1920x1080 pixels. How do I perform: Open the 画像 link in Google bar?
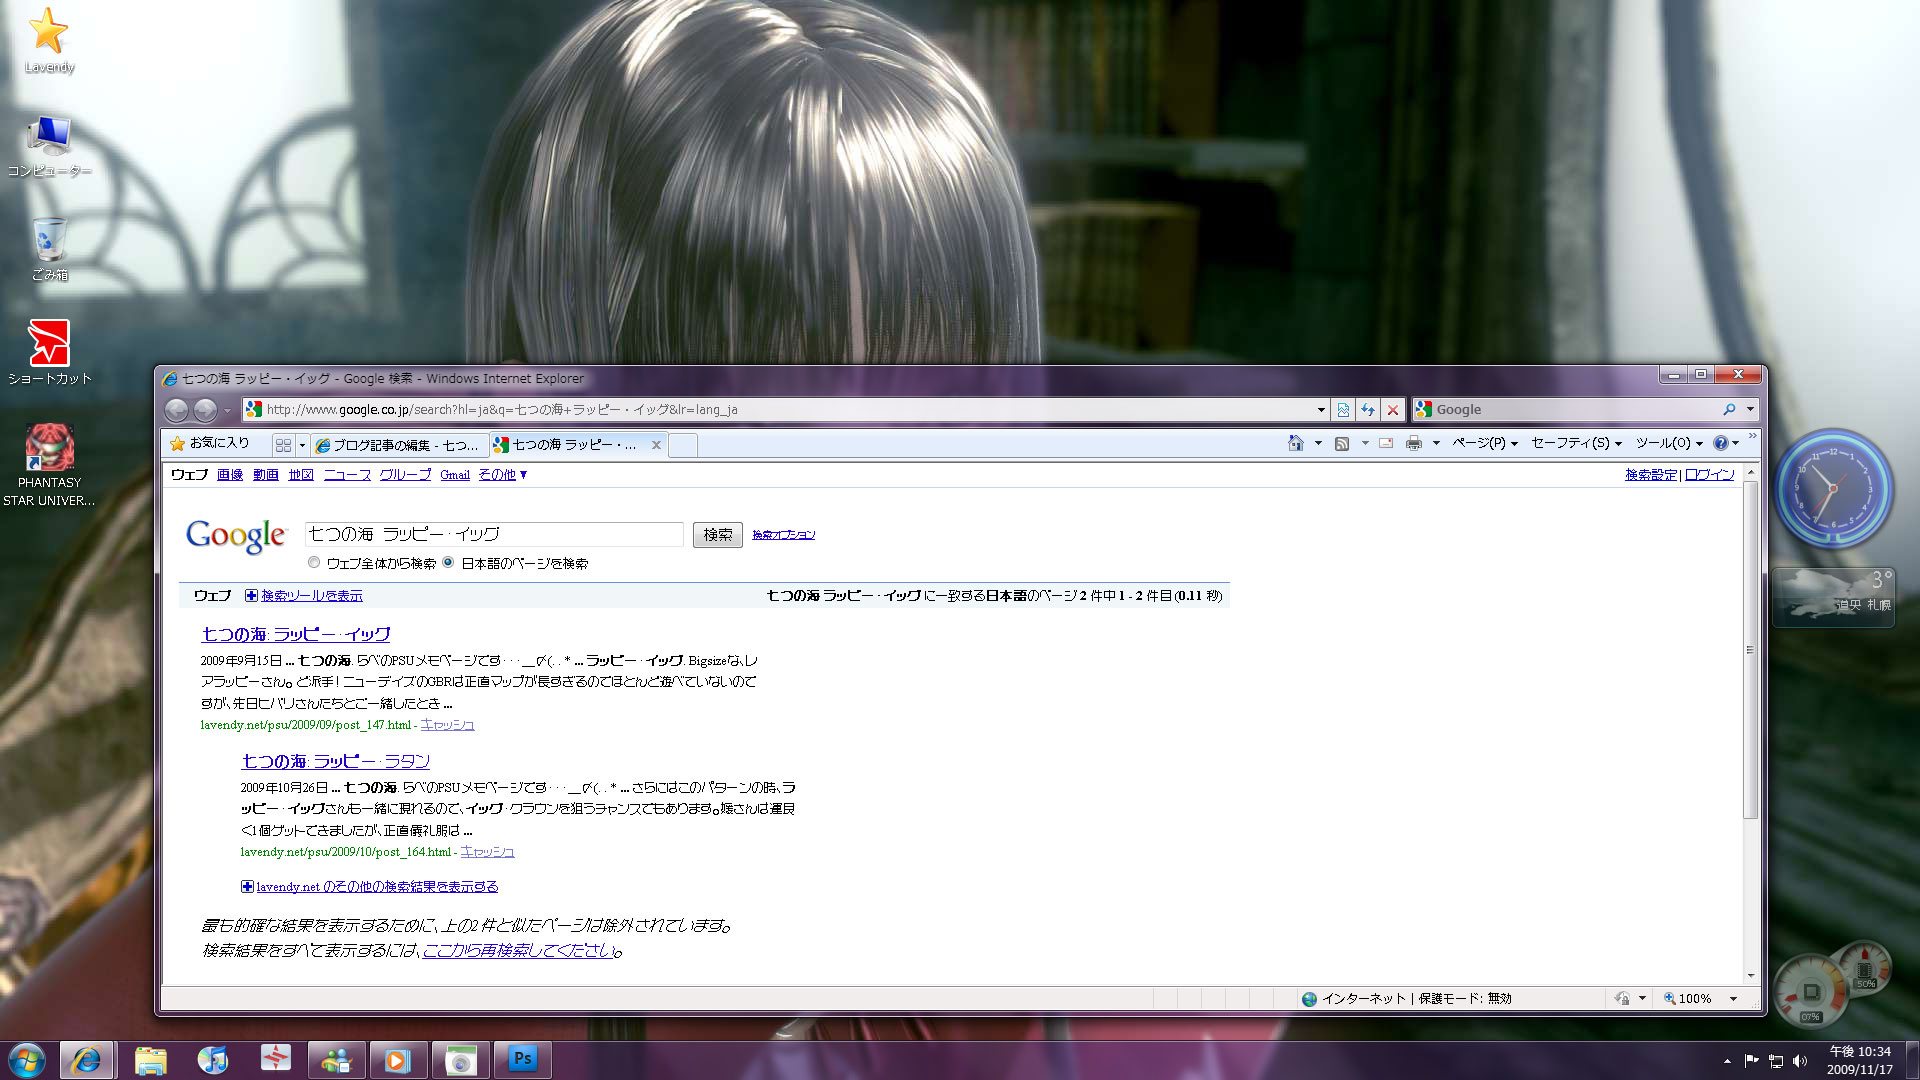click(x=230, y=475)
